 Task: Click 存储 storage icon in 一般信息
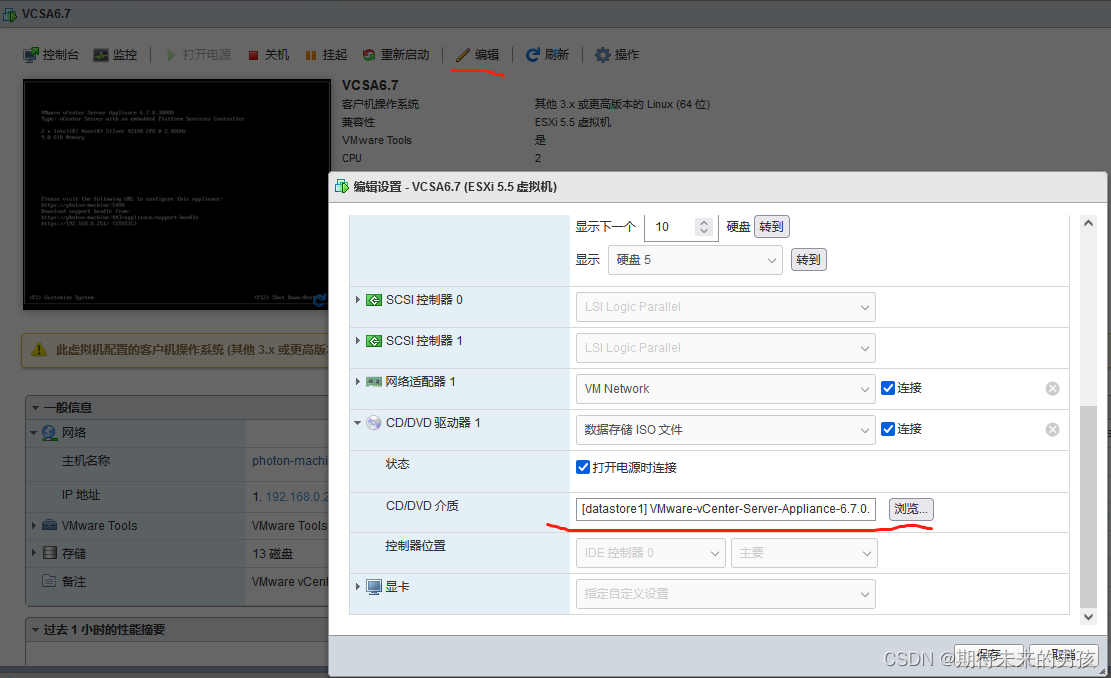tap(50, 553)
